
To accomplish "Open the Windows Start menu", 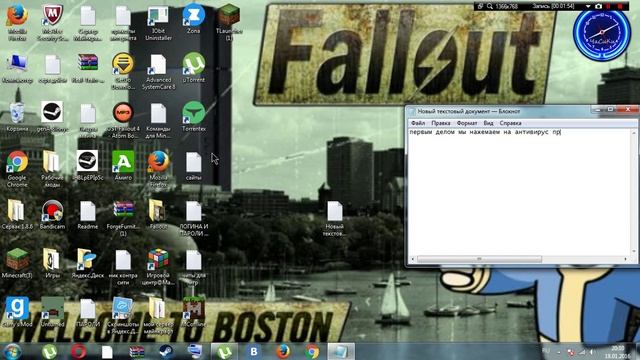I will 13,351.
